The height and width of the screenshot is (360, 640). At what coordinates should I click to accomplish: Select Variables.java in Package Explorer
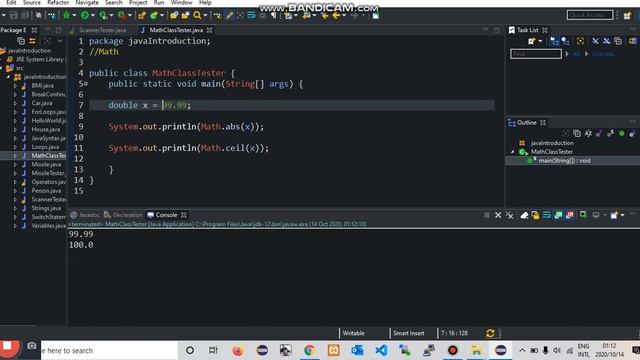tap(48, 226)
